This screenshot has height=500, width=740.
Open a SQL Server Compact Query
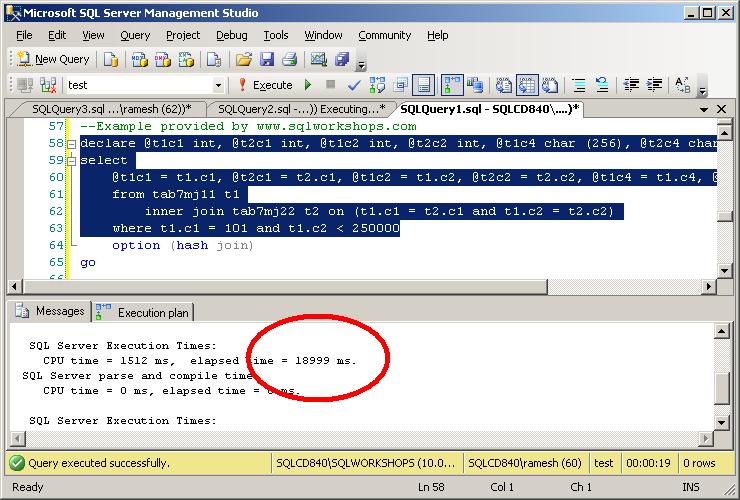coord(214,59)
